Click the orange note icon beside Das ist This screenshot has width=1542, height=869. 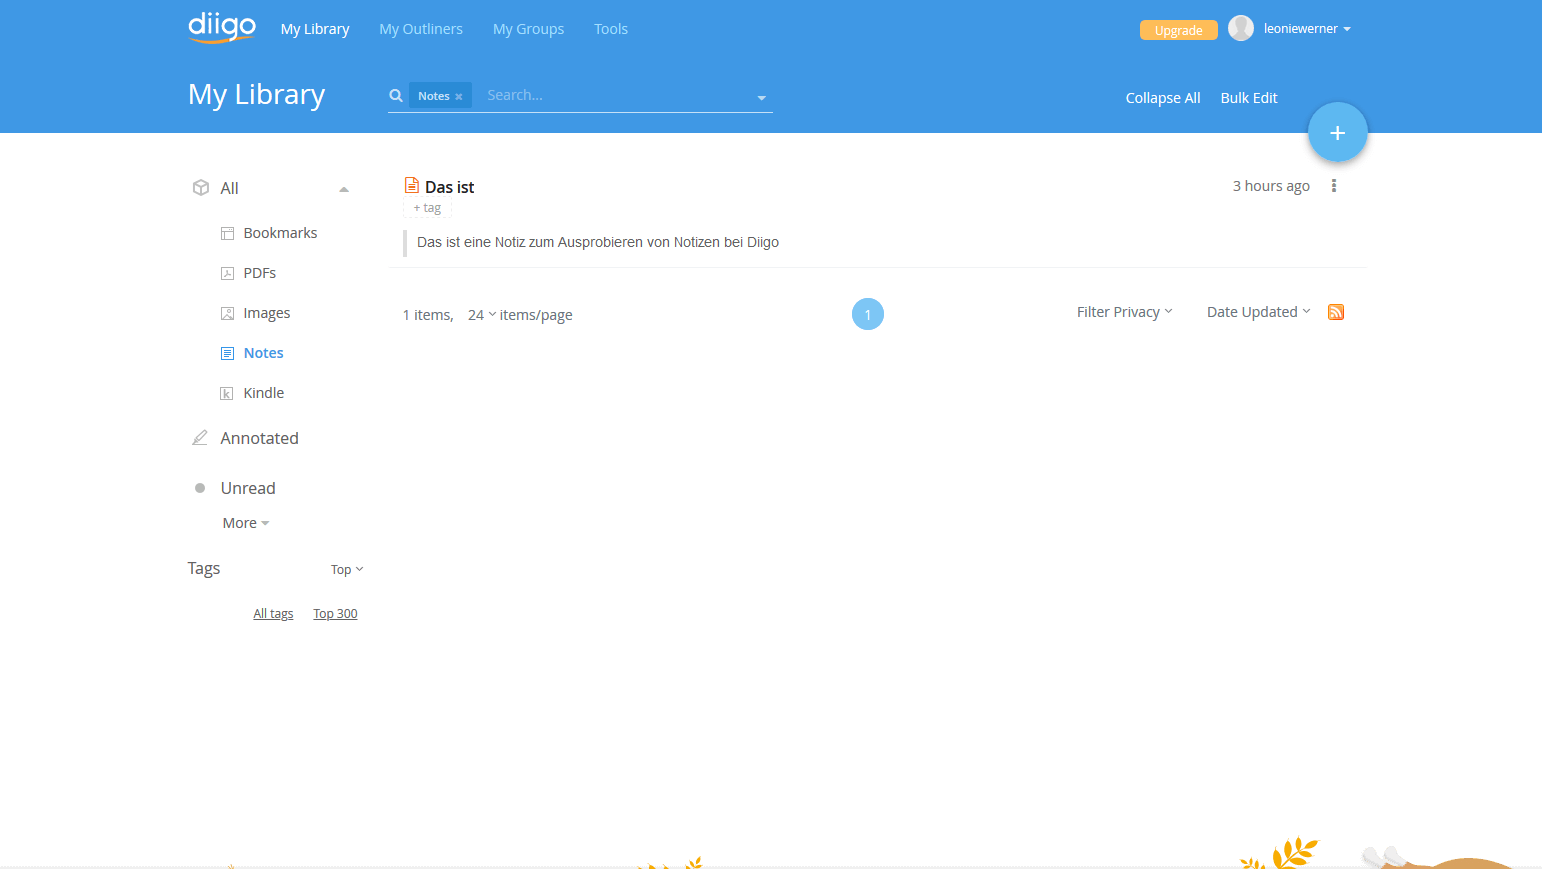411,186
